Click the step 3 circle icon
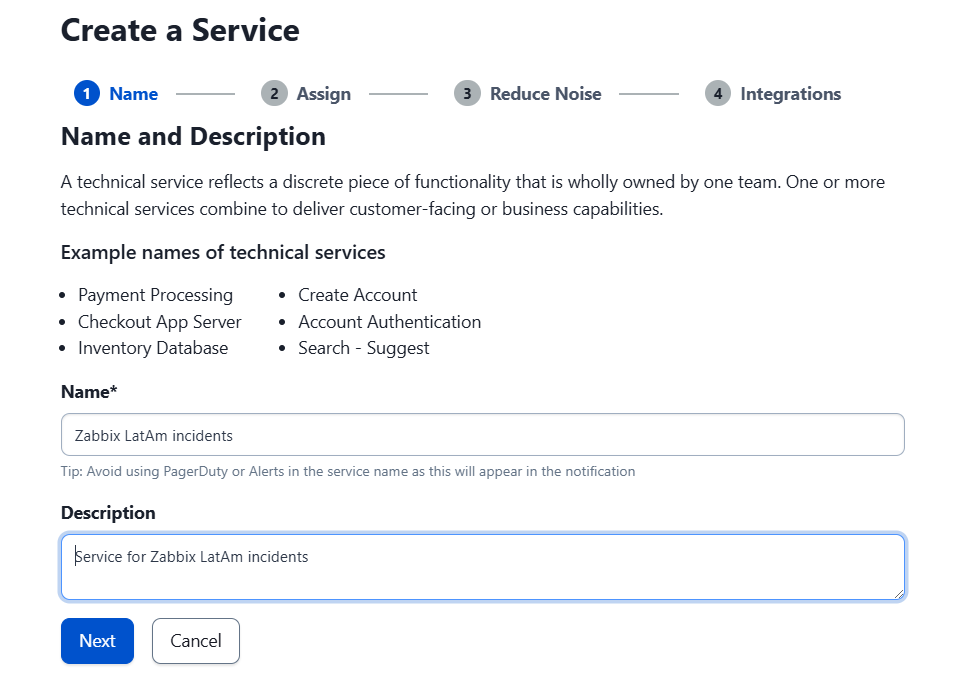The height and width of the screenshot is (681, 955). 467,93
